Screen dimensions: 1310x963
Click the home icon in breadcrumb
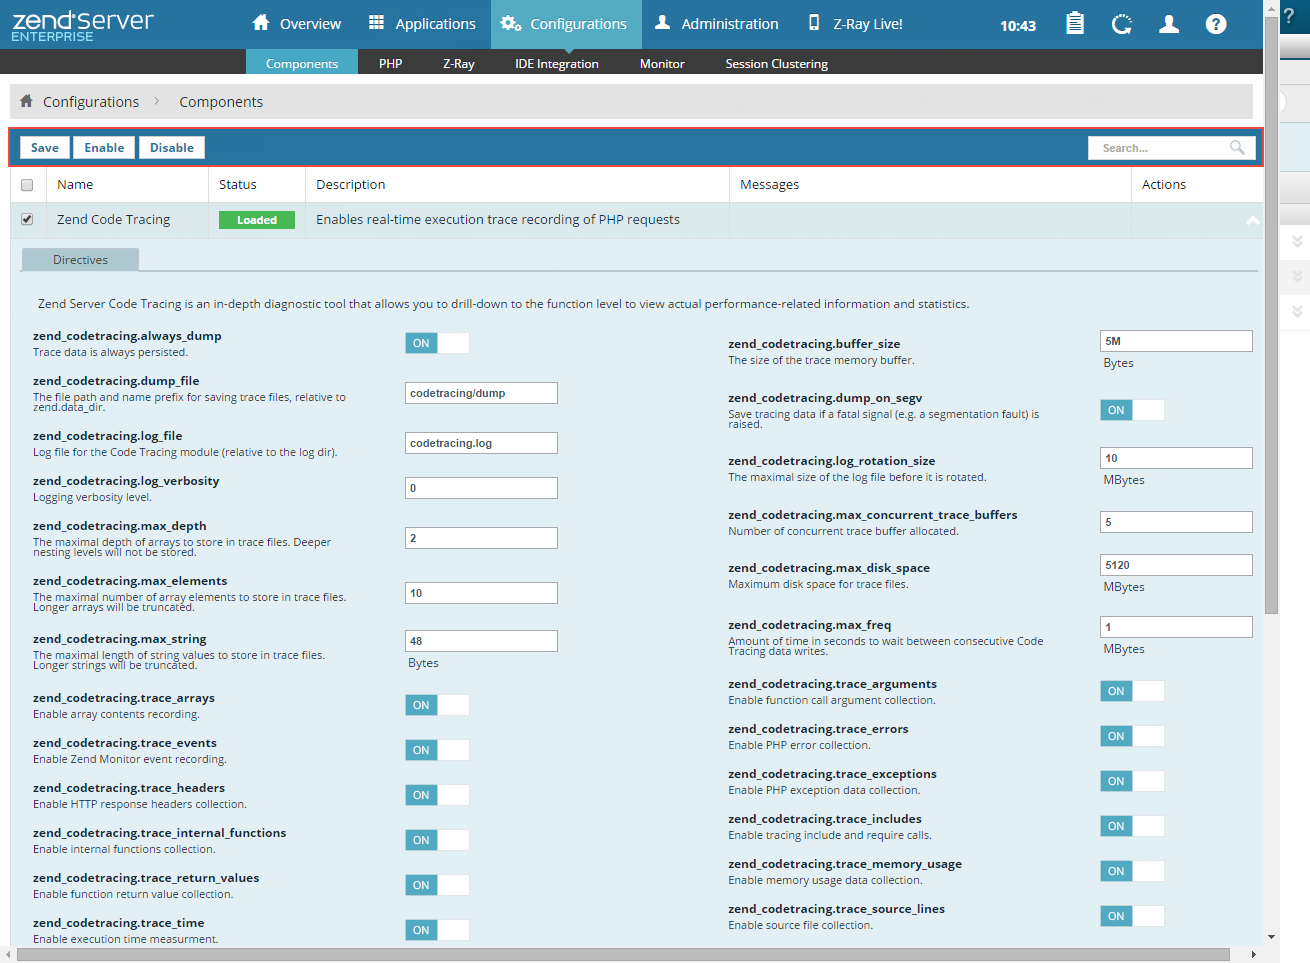tap(27, 101)
